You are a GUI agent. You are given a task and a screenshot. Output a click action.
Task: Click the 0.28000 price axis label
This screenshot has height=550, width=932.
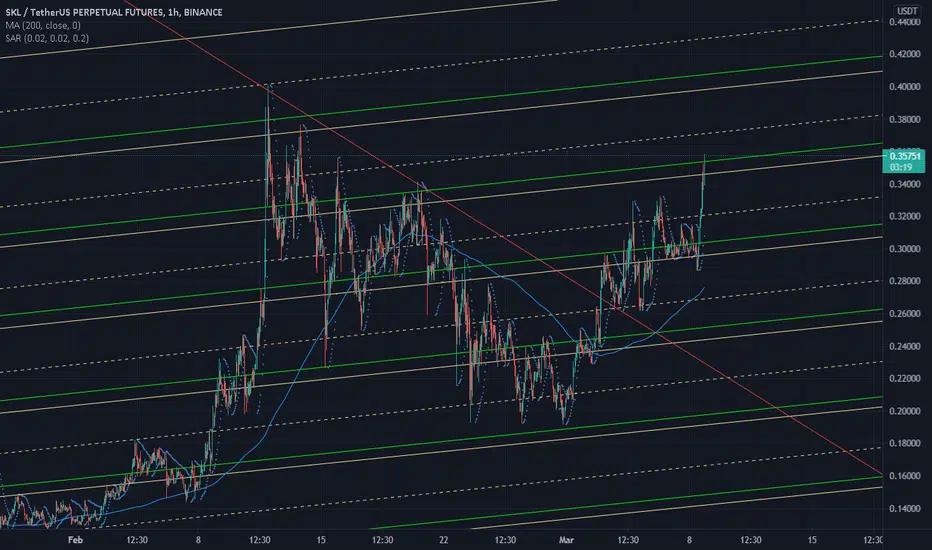(x=905, y=281)
